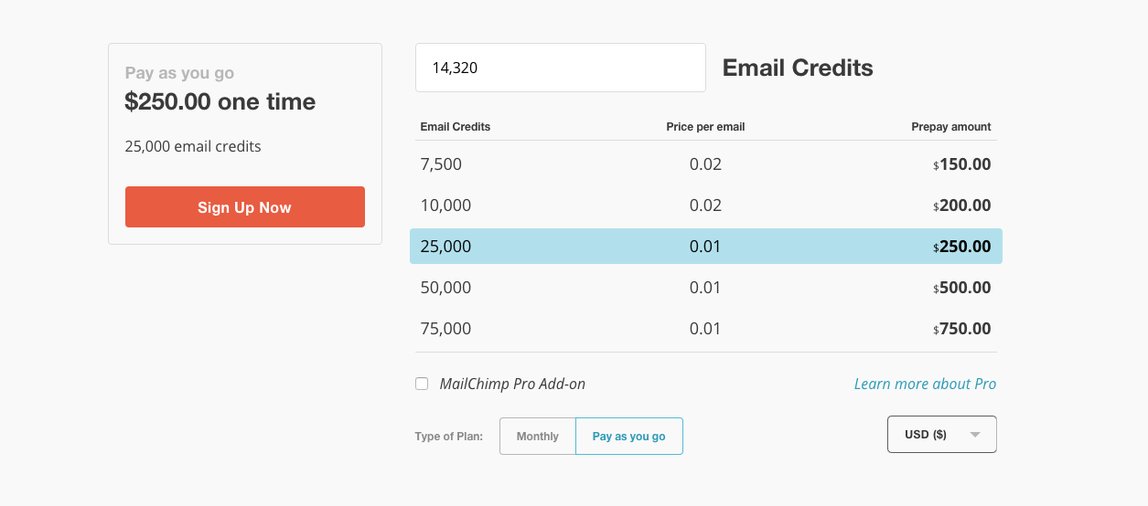Click the MailChimp Pro Add-on label text
Screen dimensions: 1148x506
pyautogui.click(x=512, y=384)
